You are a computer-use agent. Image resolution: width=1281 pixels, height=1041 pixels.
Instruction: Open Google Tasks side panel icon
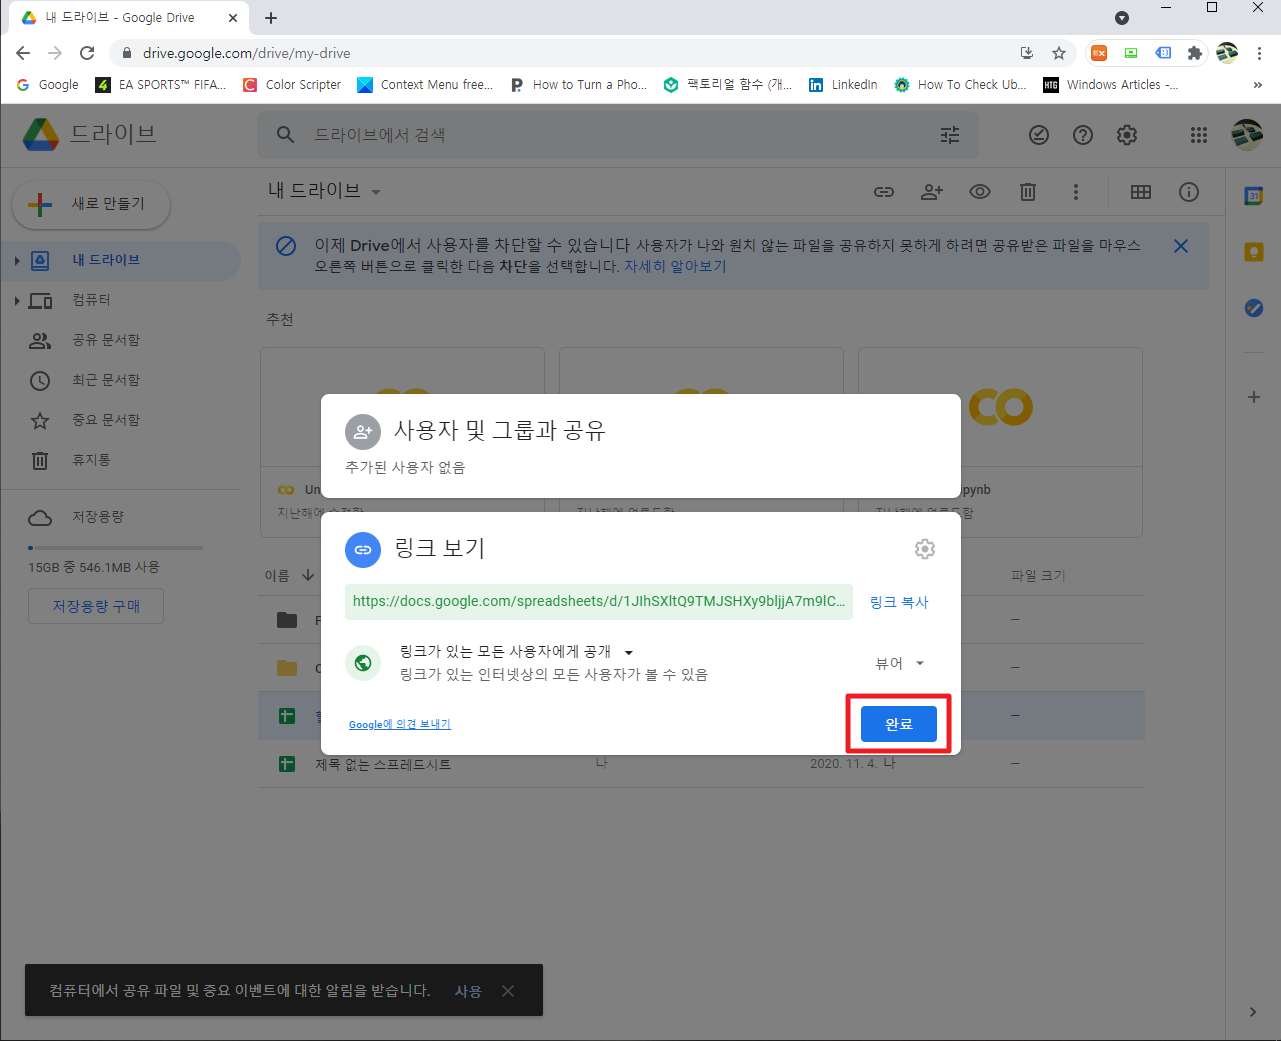point(1254,308)
